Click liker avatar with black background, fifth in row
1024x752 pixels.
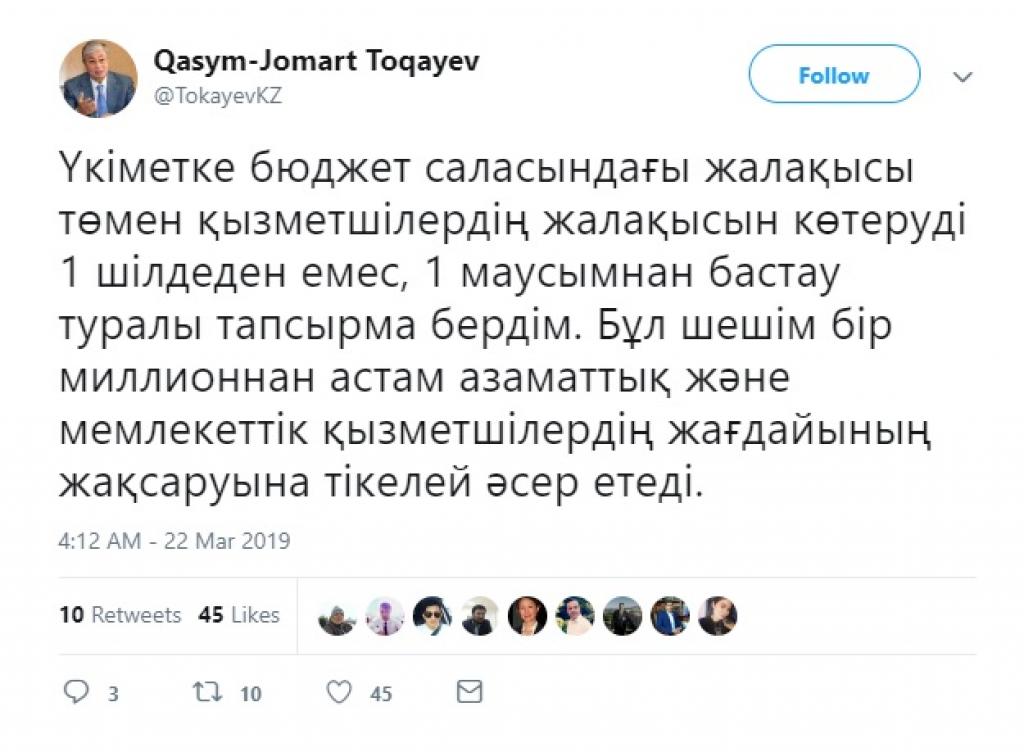click(x=527, y=616)
